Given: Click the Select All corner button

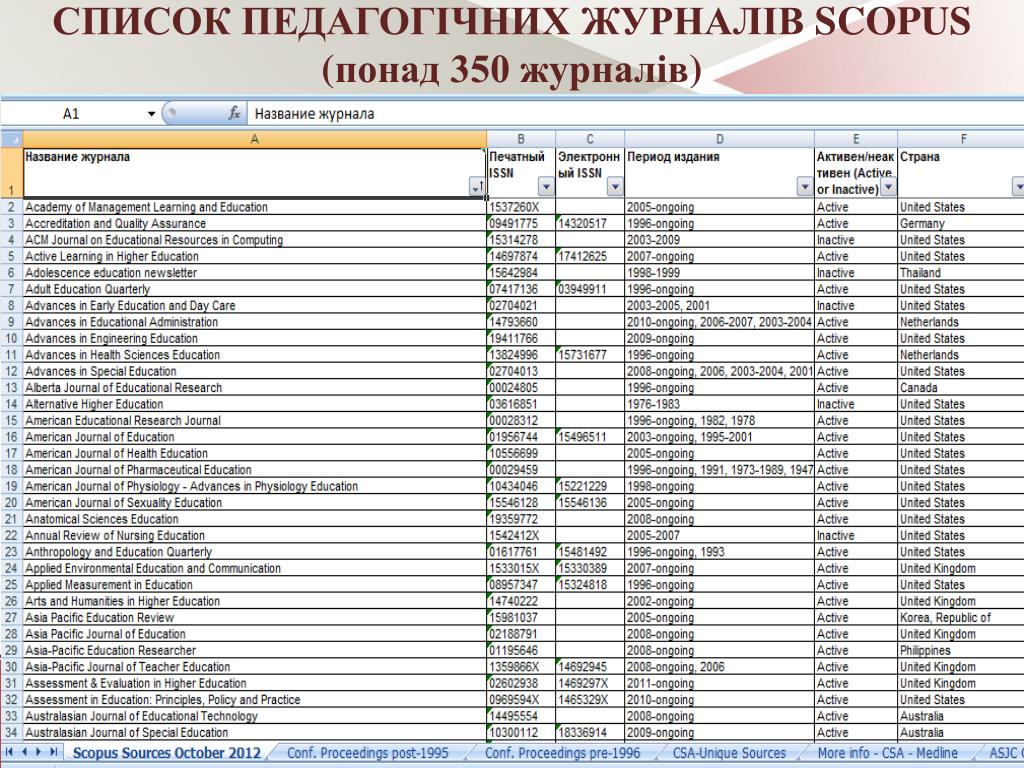Looking at the screenshot, I should pos(11,138).
